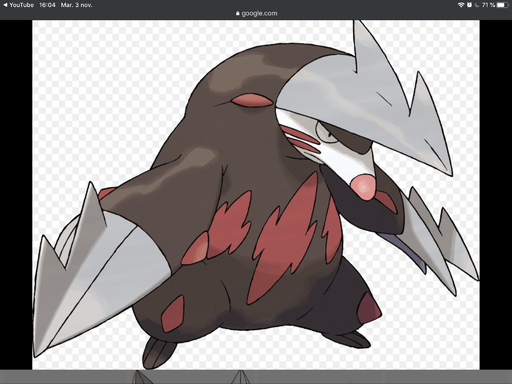Tap the lock icon beside google.com
Screen dimensions: 512x384
[238, 13]
